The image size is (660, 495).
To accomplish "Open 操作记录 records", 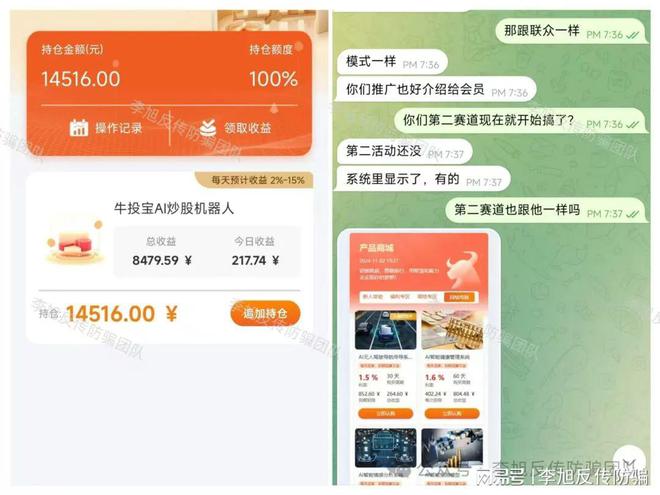I will (119, 128).
